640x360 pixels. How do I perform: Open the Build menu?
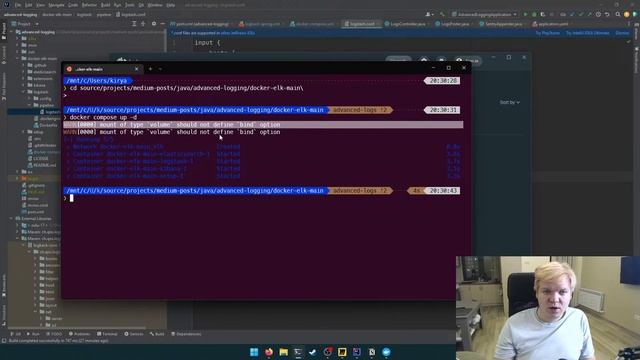click(x=105, y=5)
